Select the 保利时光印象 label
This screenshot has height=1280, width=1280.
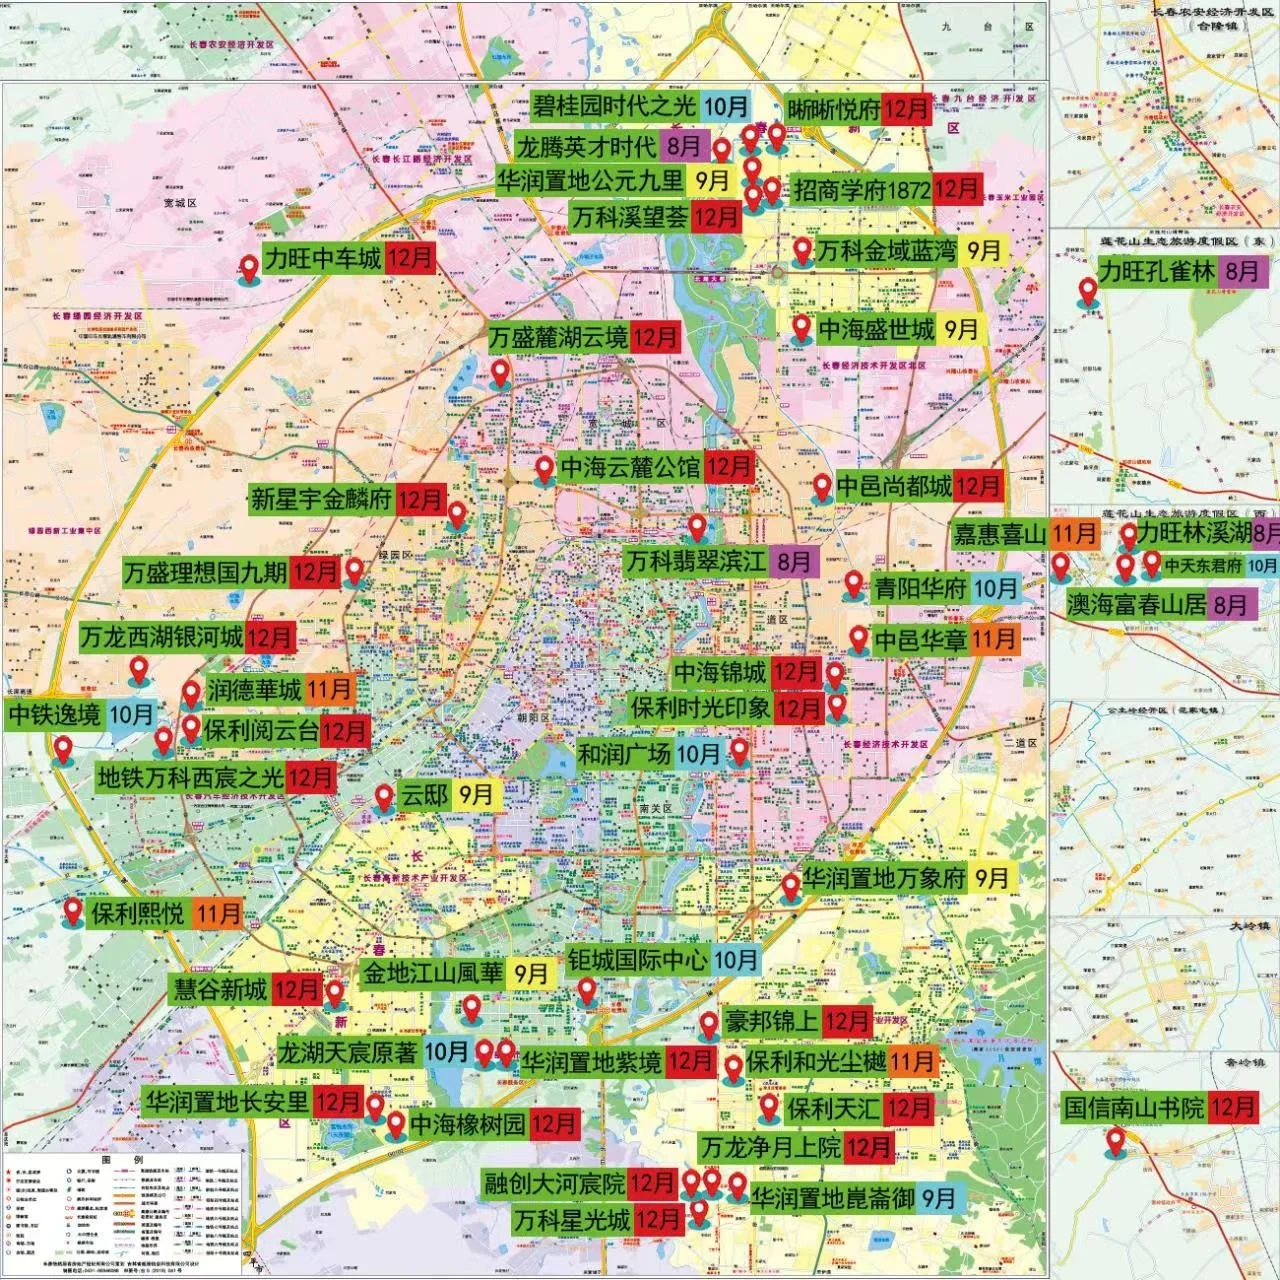click(x=701, y=708)
